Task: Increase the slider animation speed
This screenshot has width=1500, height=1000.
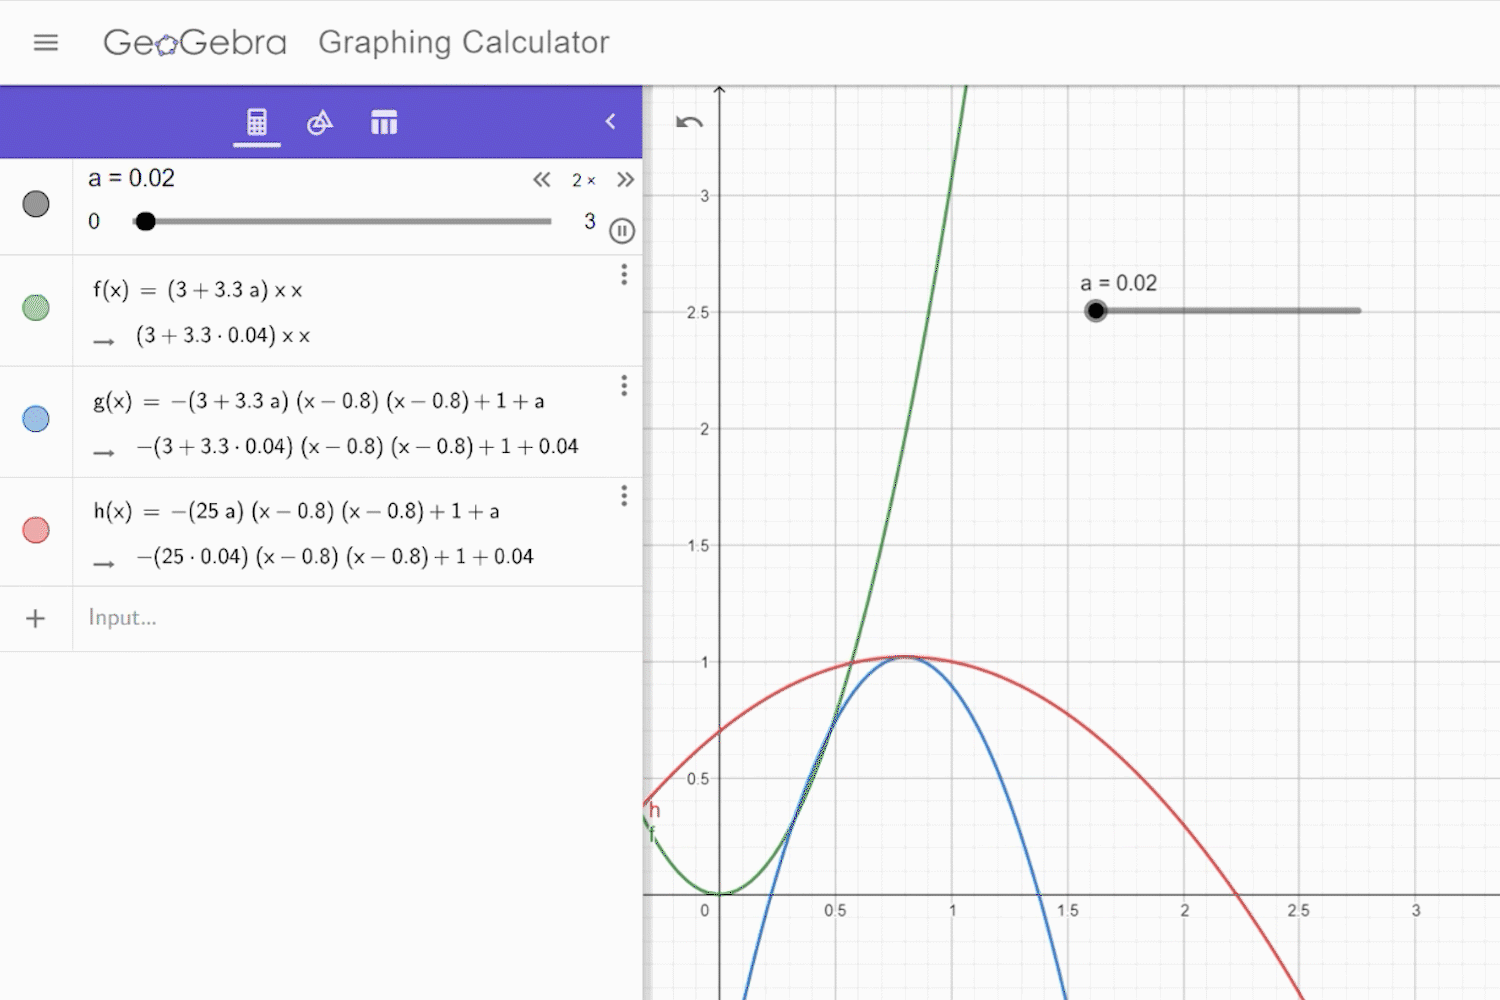Action: [x=625, y=180]
